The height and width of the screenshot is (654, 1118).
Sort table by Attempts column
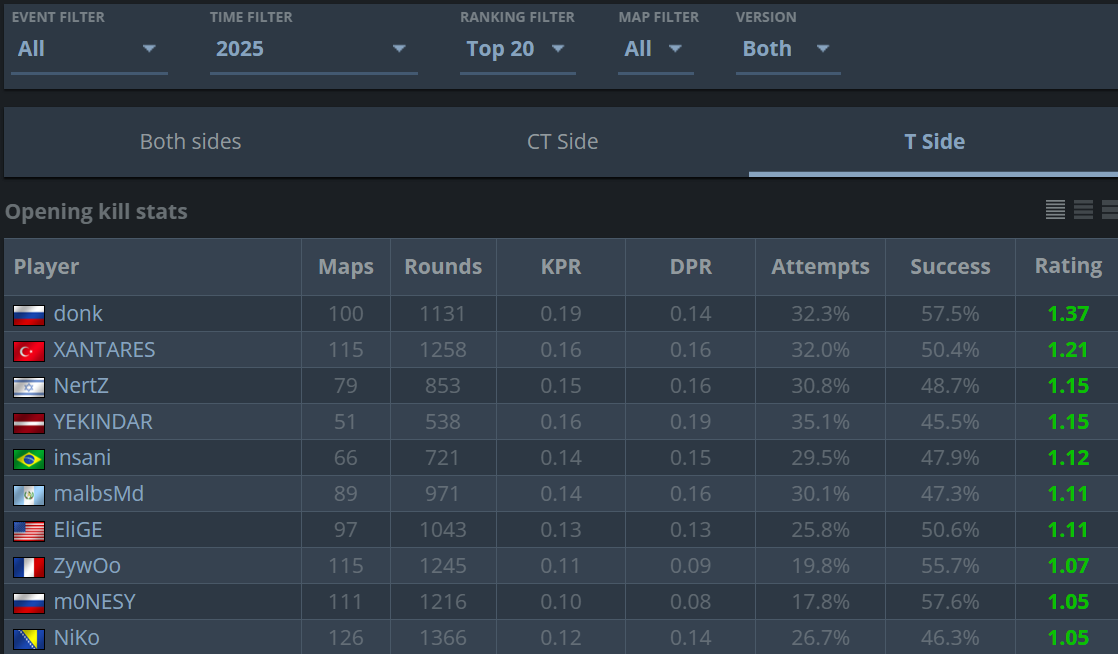click(x=820, y=267)
